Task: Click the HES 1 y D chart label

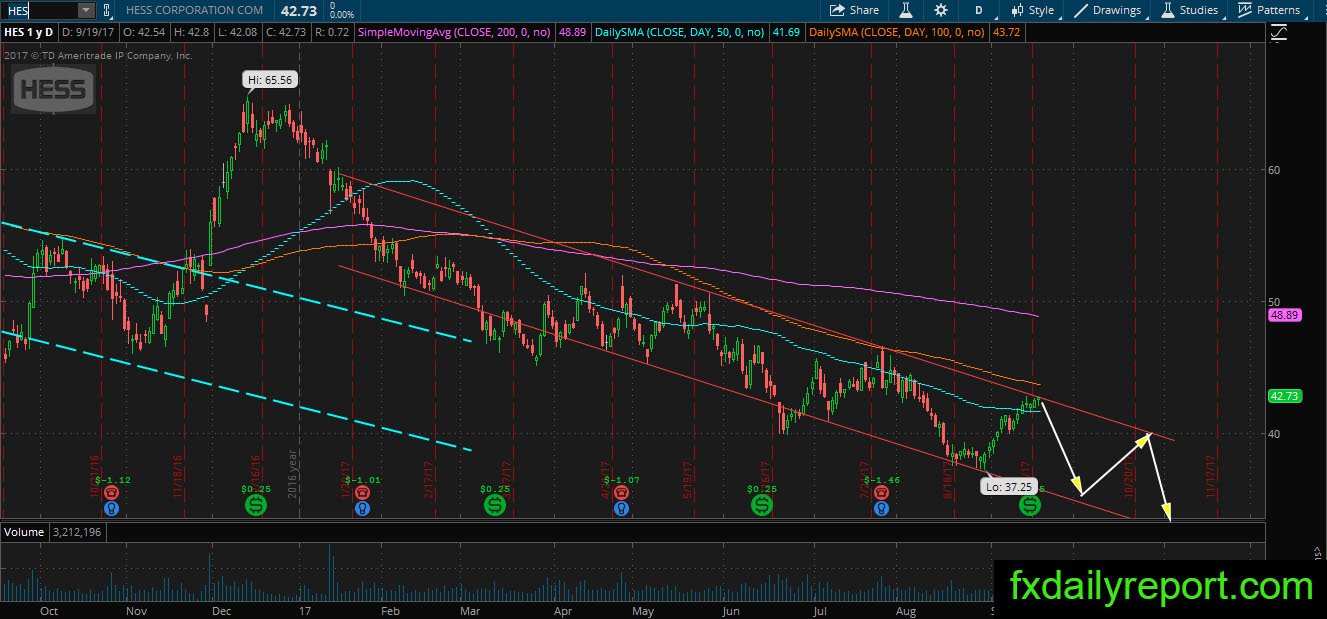Action: tap(29, 33)
